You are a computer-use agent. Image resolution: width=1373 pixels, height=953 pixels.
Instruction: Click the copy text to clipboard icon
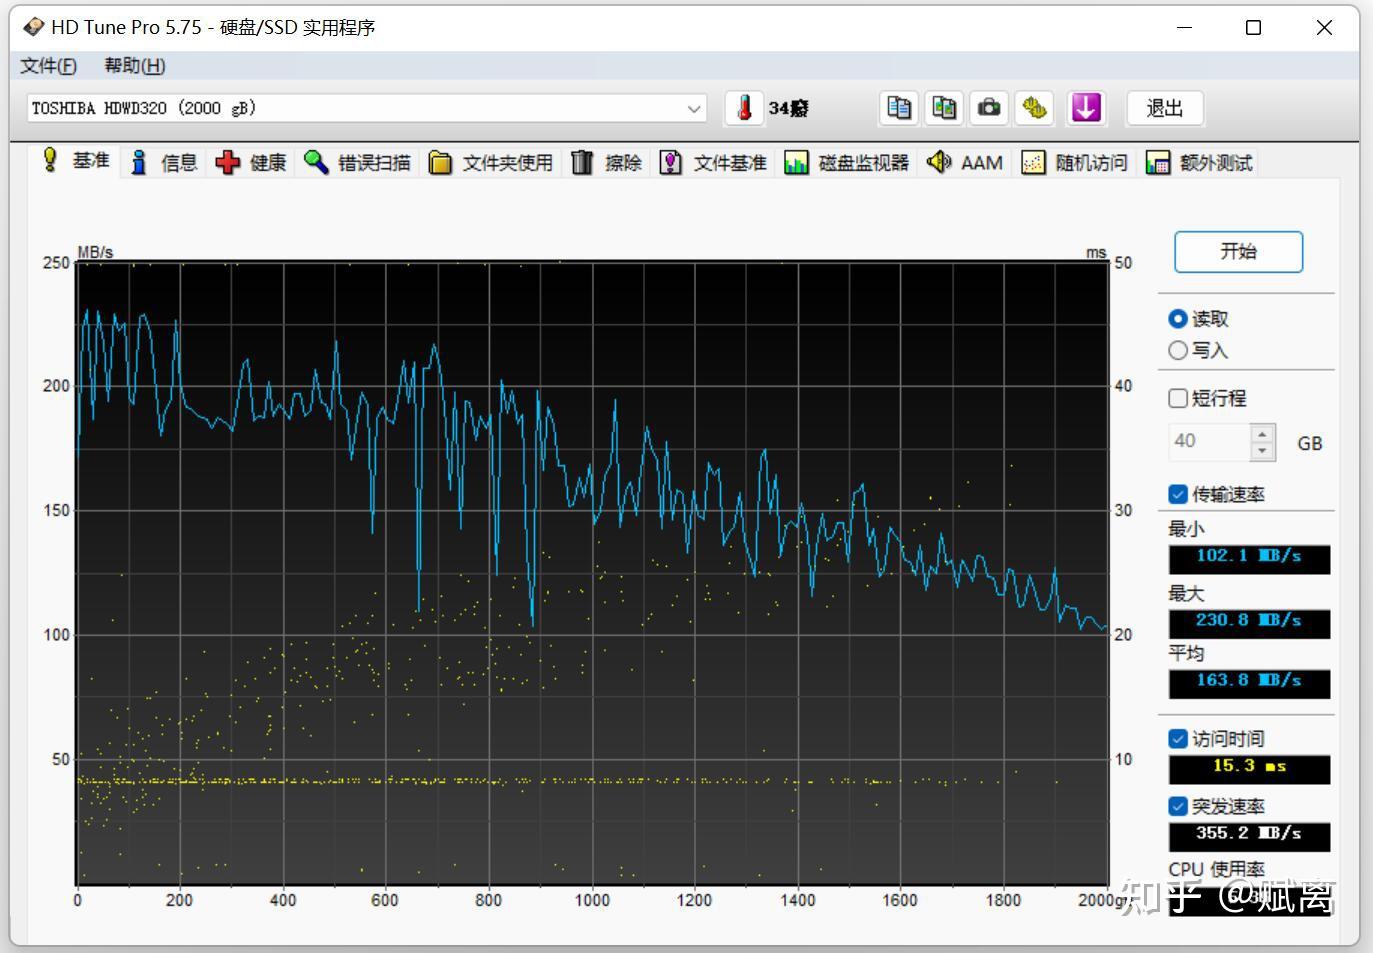(x=899, y=108)
